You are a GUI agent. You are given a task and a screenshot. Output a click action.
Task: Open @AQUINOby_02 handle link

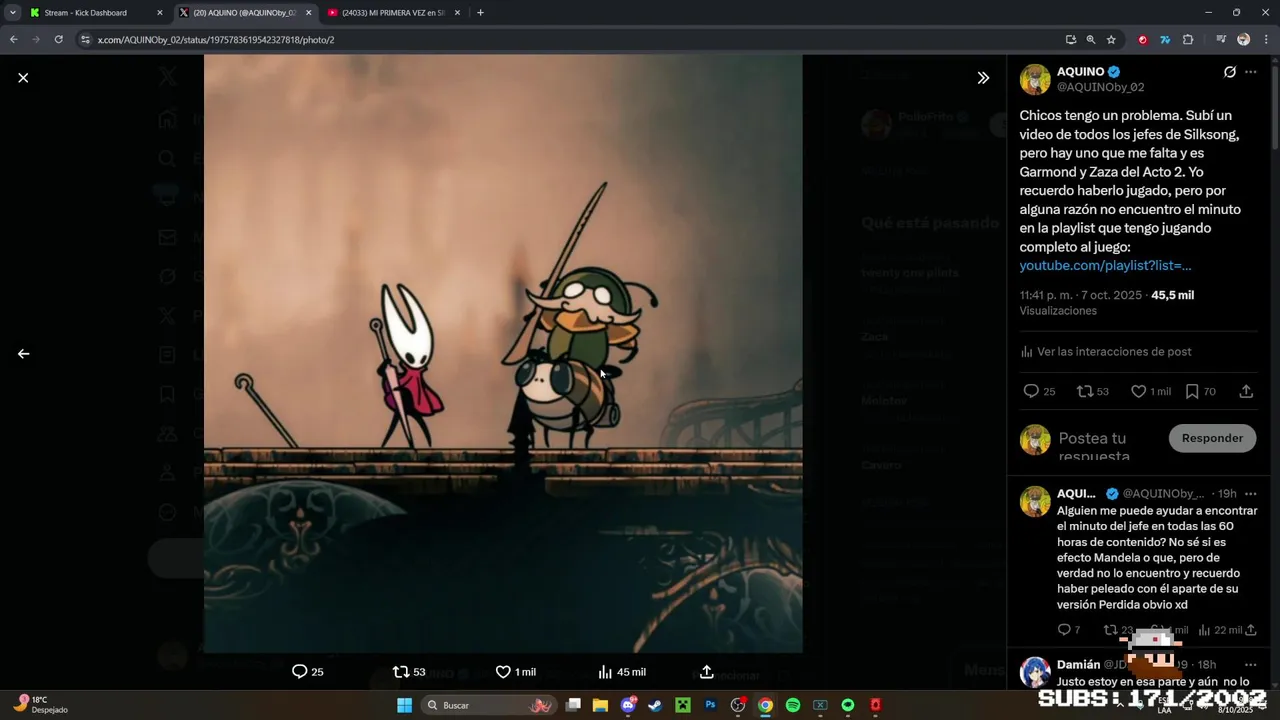coord(1100,87)
